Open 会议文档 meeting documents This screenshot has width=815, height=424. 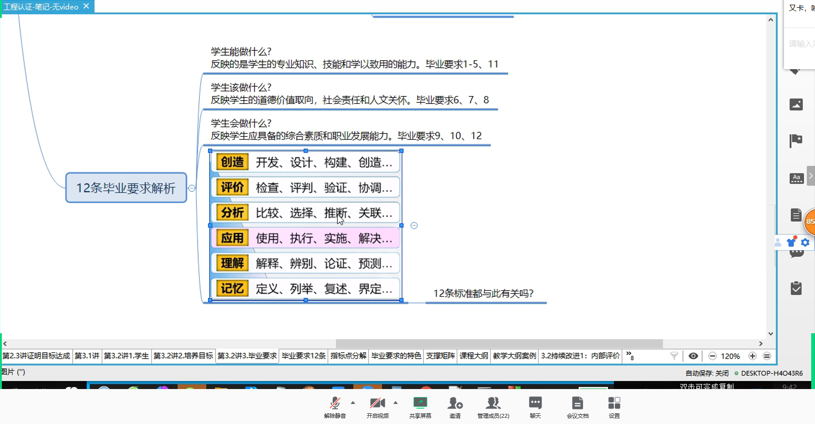[577, 403]
